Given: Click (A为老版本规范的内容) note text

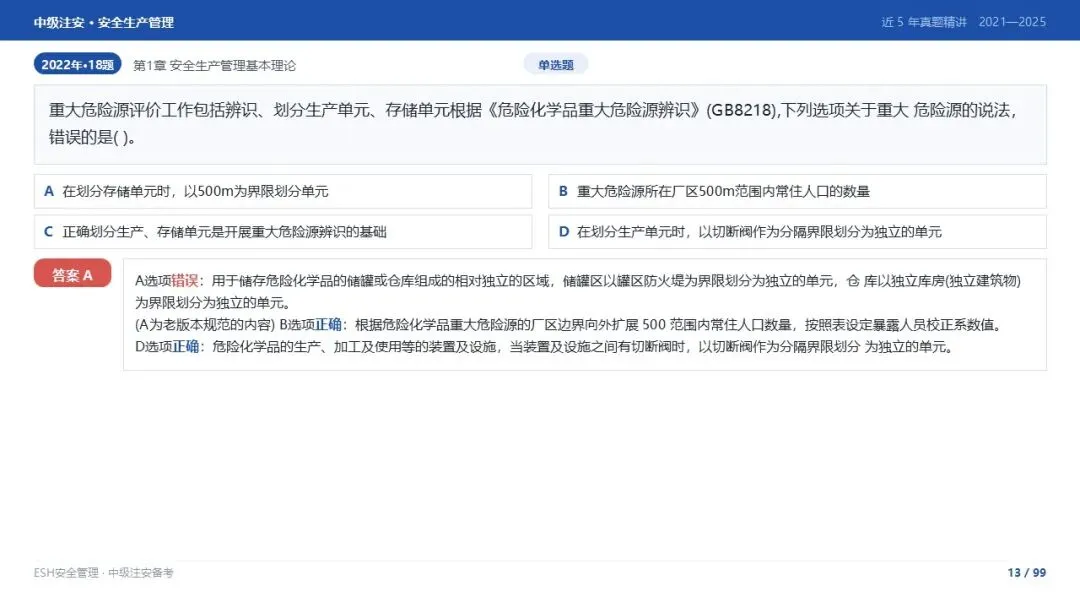Looking at the screenshot, I should (x=205, y=325).
